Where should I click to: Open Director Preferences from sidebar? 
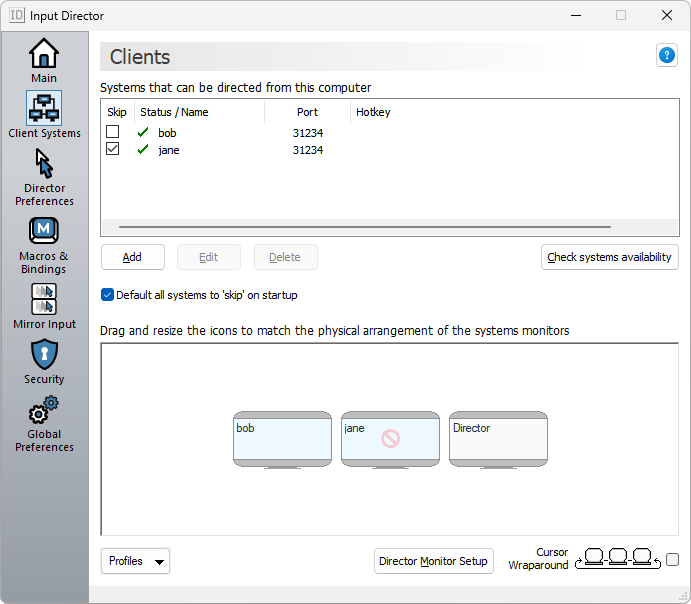pyautogui.click(x=44, y=177)
